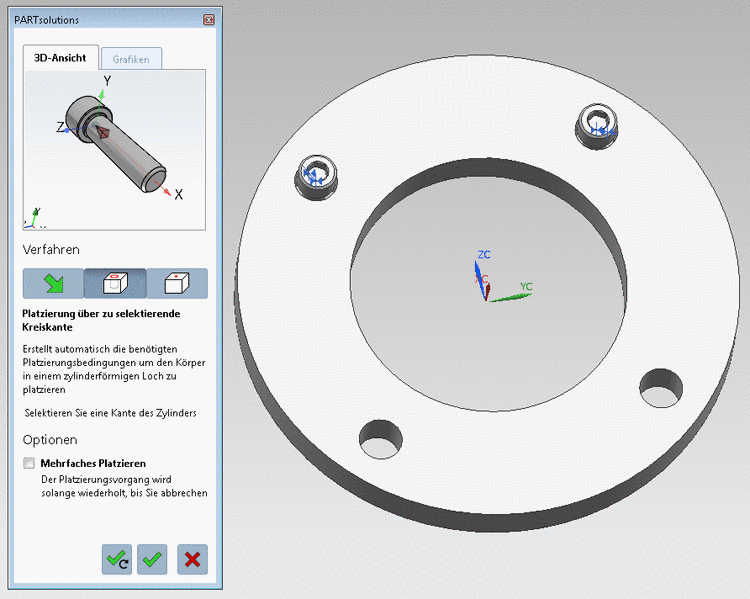Enable Mehrfaches Platzieren checkbox
The height and width of the screenshot is (599, 750).
[29, 463]
